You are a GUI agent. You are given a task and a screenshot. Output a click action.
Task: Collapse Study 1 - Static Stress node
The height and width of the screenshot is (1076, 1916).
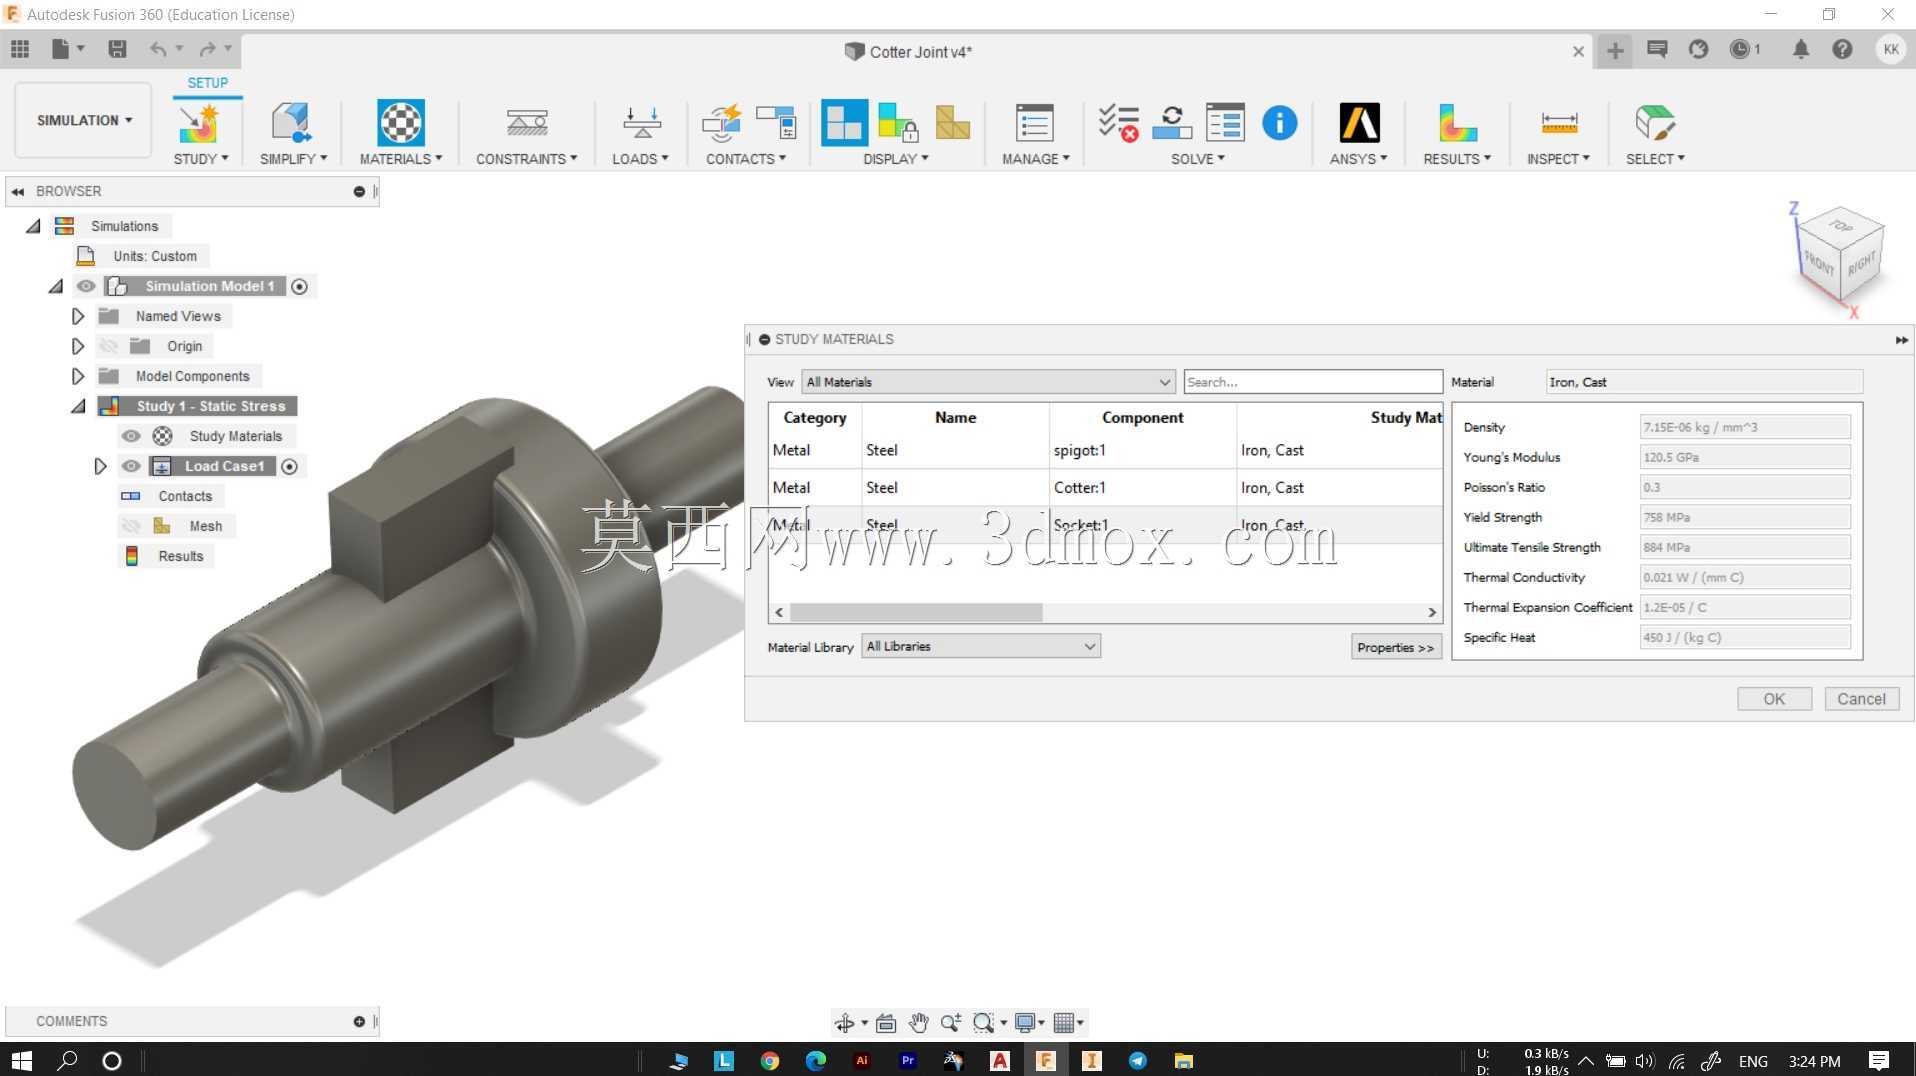point(77,406)
